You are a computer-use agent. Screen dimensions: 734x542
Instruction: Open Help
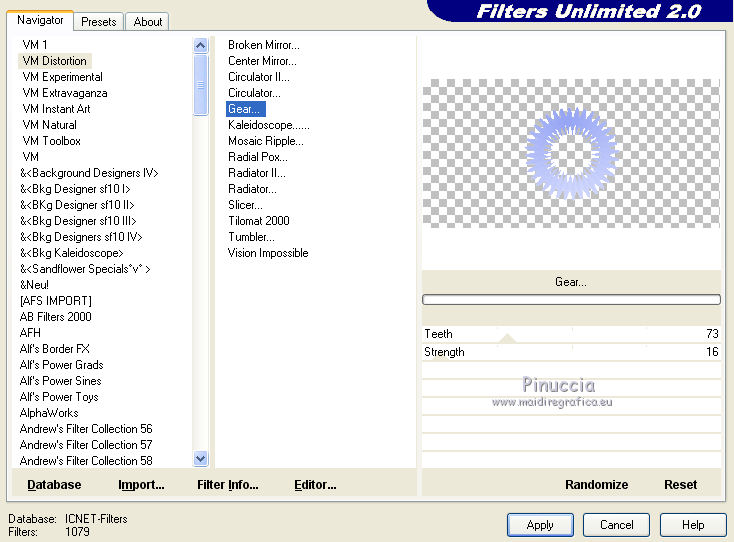pyautogui.click(x=693, y=525)
